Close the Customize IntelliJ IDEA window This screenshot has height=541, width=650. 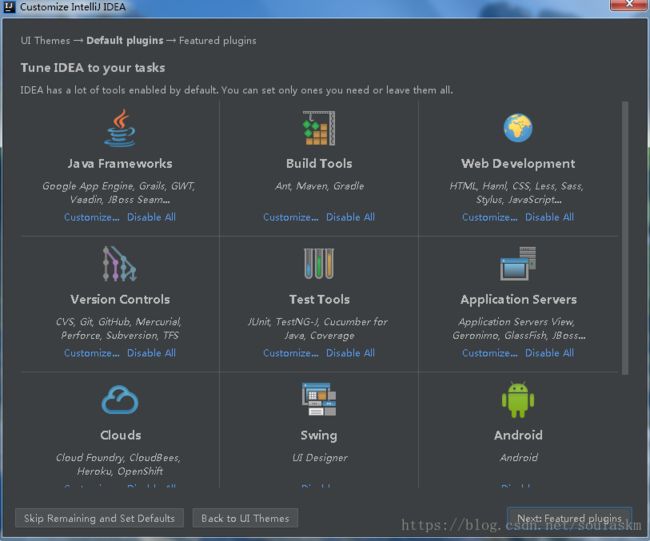(x=629, y=4)
